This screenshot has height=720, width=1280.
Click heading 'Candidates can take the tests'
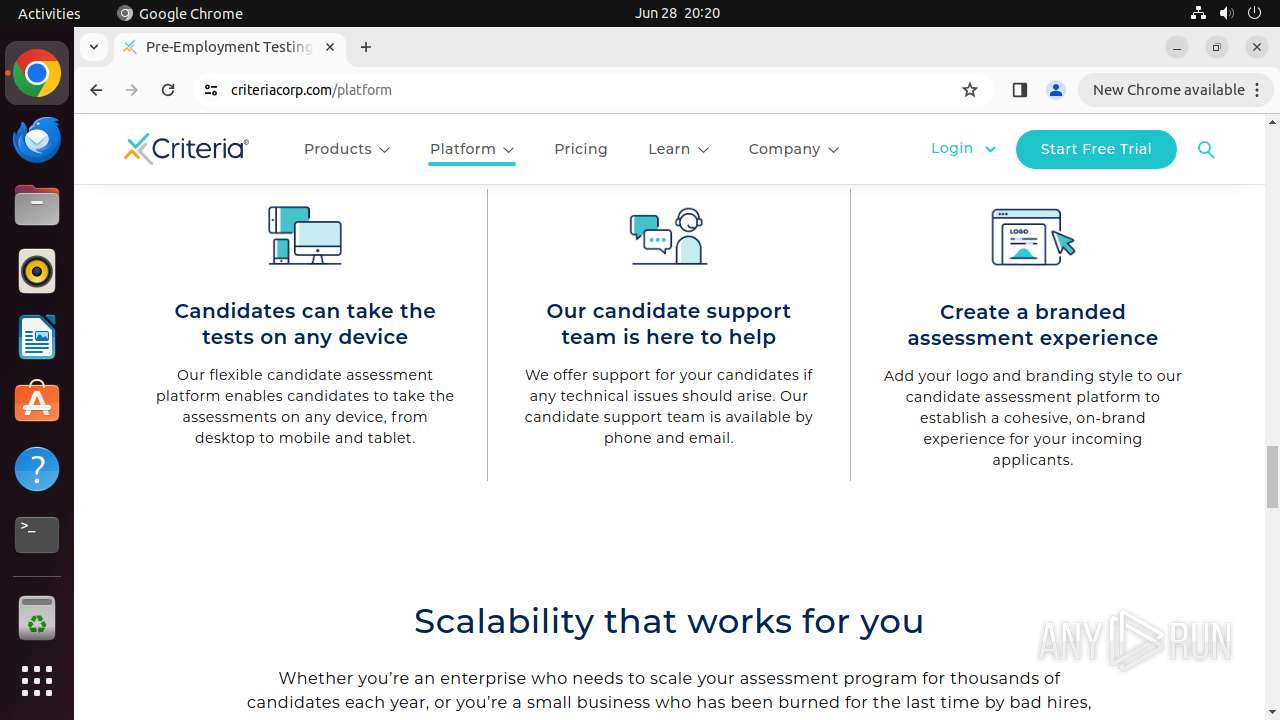[x=305, y=324]
